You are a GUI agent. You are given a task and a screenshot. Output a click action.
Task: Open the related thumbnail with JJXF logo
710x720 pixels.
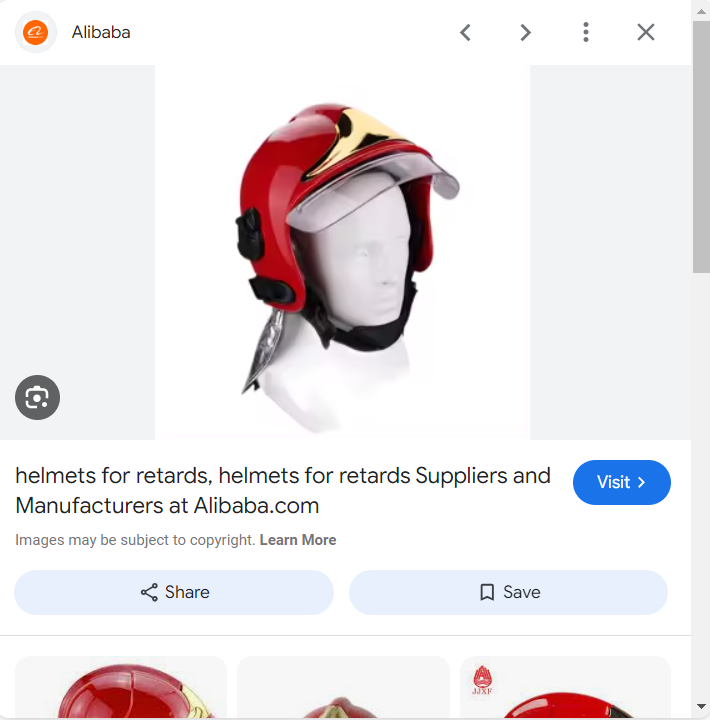(x=565, y=687)
